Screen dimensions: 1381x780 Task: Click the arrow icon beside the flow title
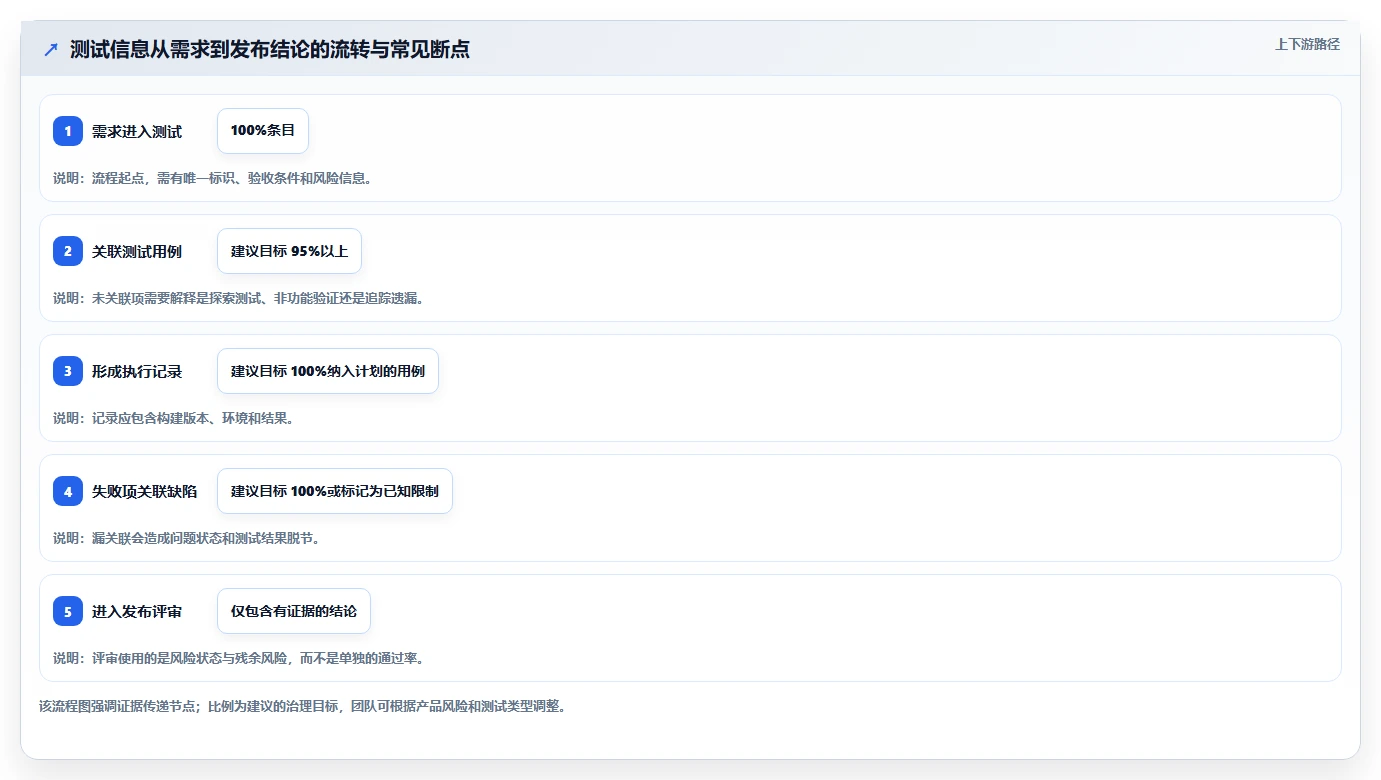coord(51,50)
